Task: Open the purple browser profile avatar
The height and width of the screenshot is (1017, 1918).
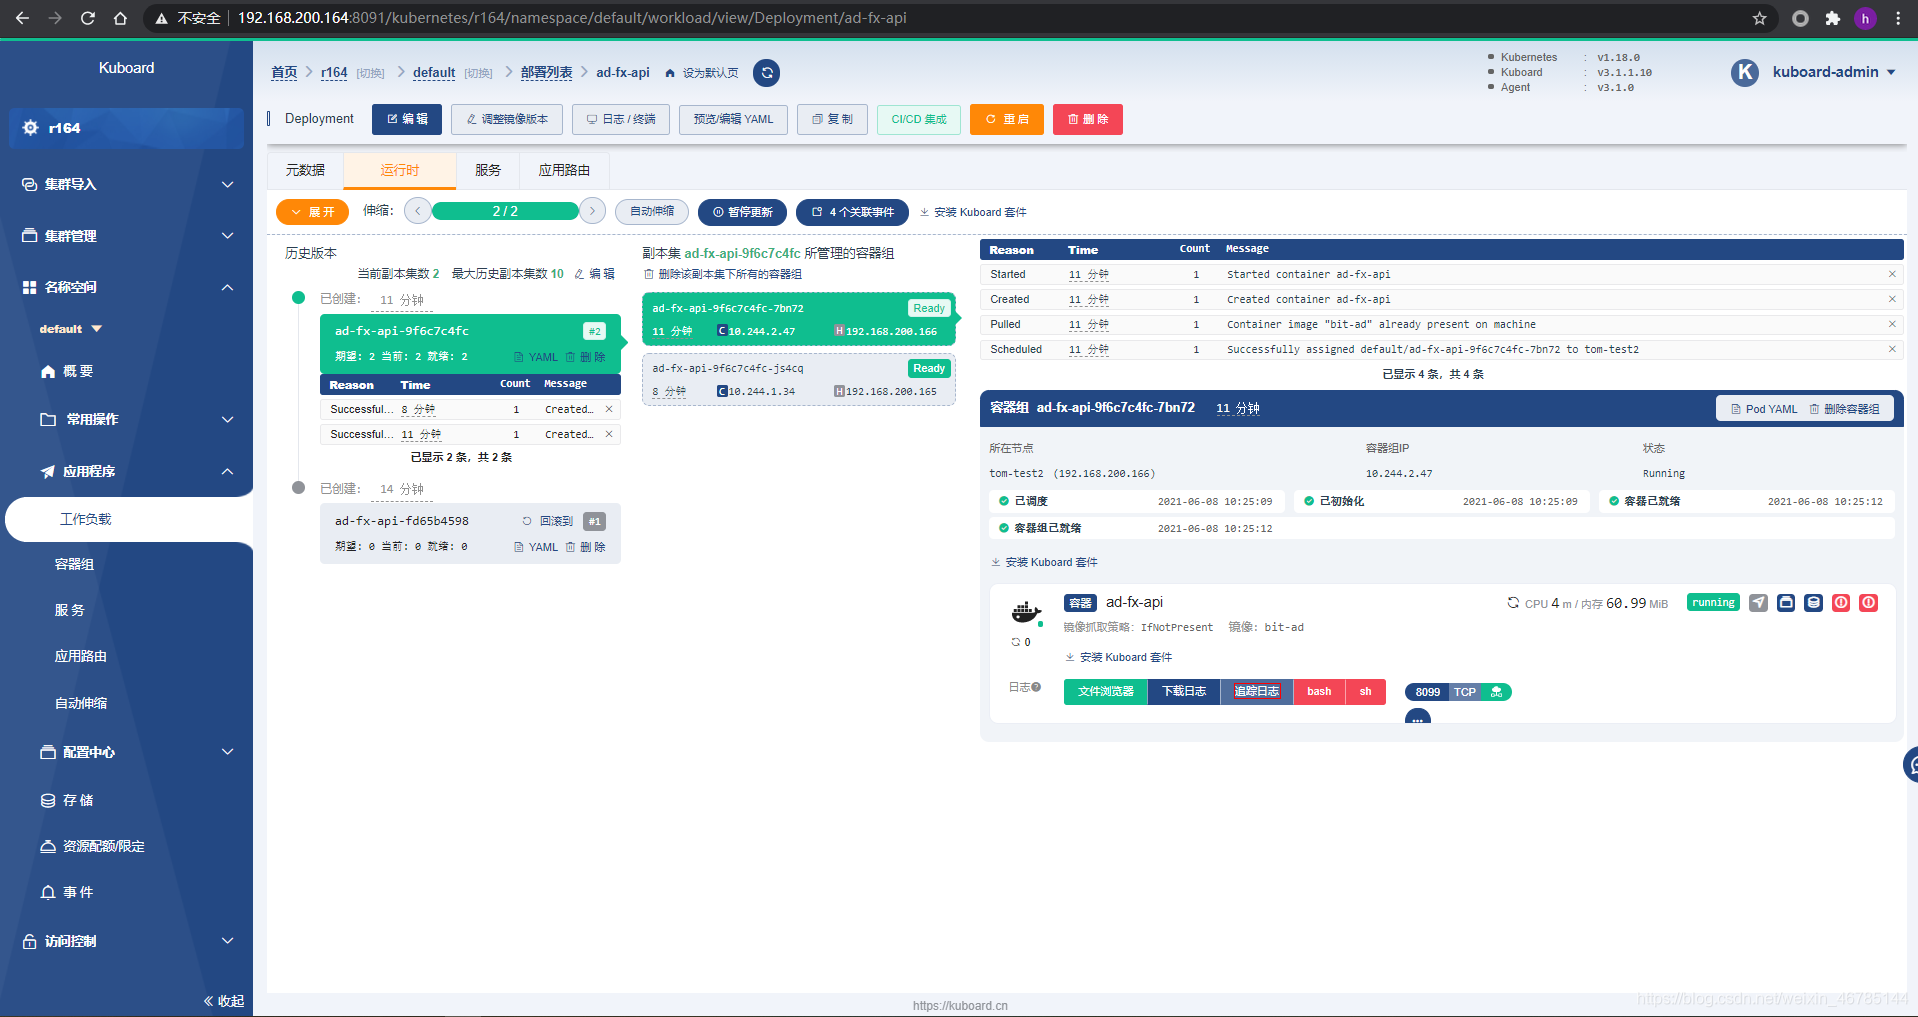Action: [x=1865, y=18]
